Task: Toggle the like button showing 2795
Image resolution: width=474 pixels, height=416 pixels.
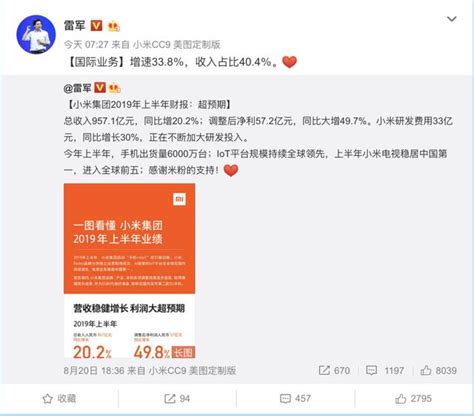Action: coord(413,399)
